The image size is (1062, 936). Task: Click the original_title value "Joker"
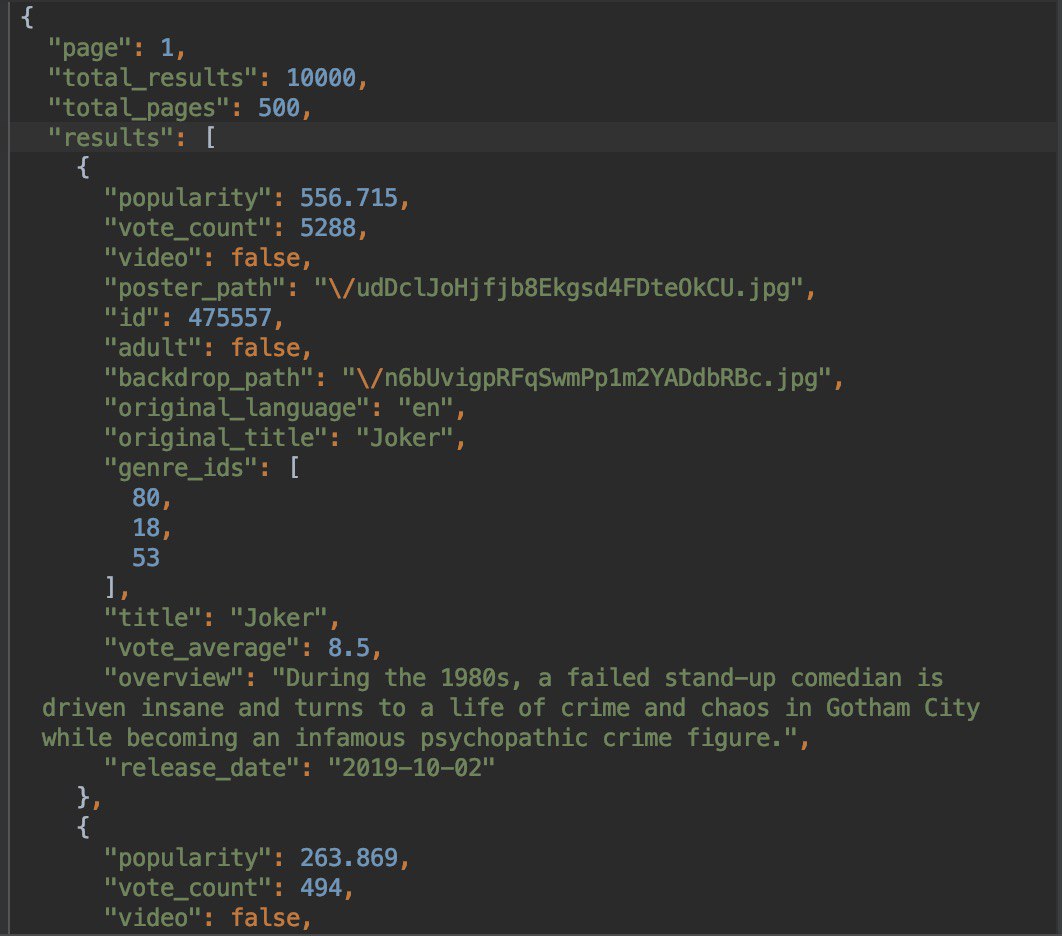tap(404, 438)
